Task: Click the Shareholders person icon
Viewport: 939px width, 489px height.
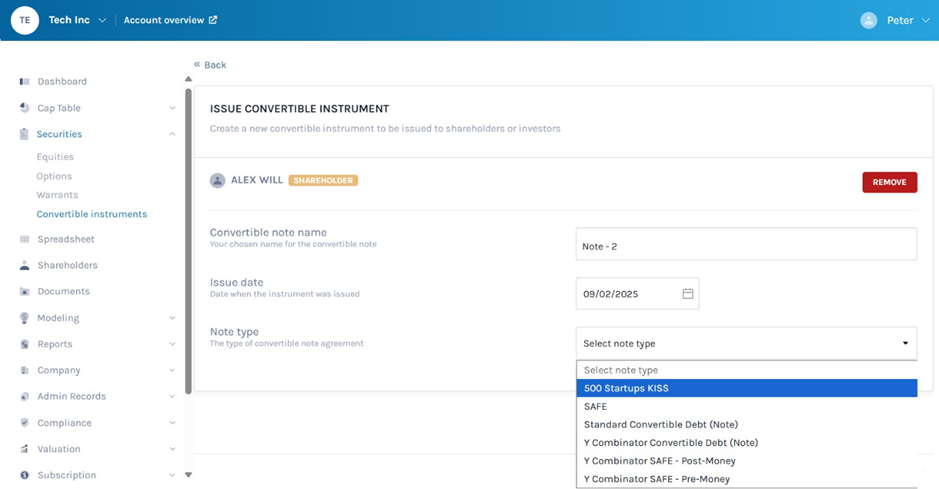Action: click(x=24, y=266)
